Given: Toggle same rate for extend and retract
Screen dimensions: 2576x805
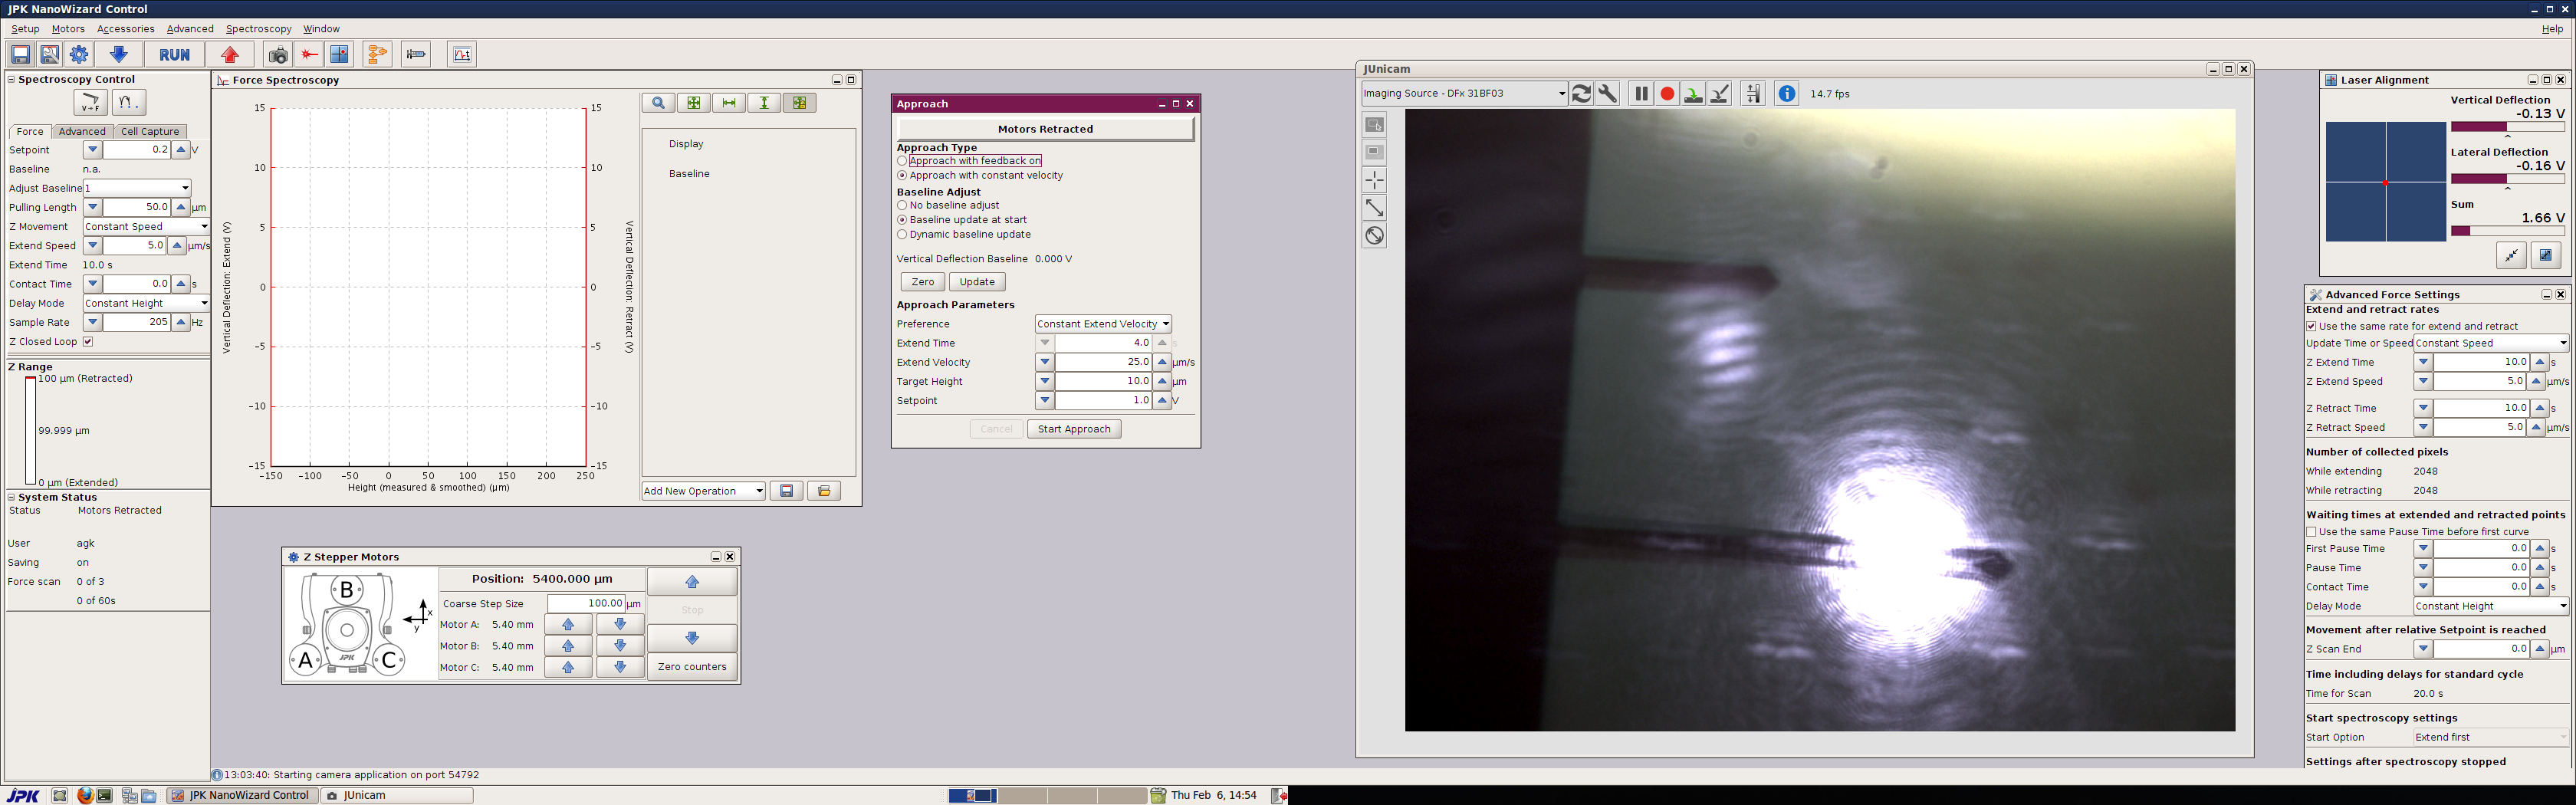Looking at the screenshot, I should coord(2312,326).
